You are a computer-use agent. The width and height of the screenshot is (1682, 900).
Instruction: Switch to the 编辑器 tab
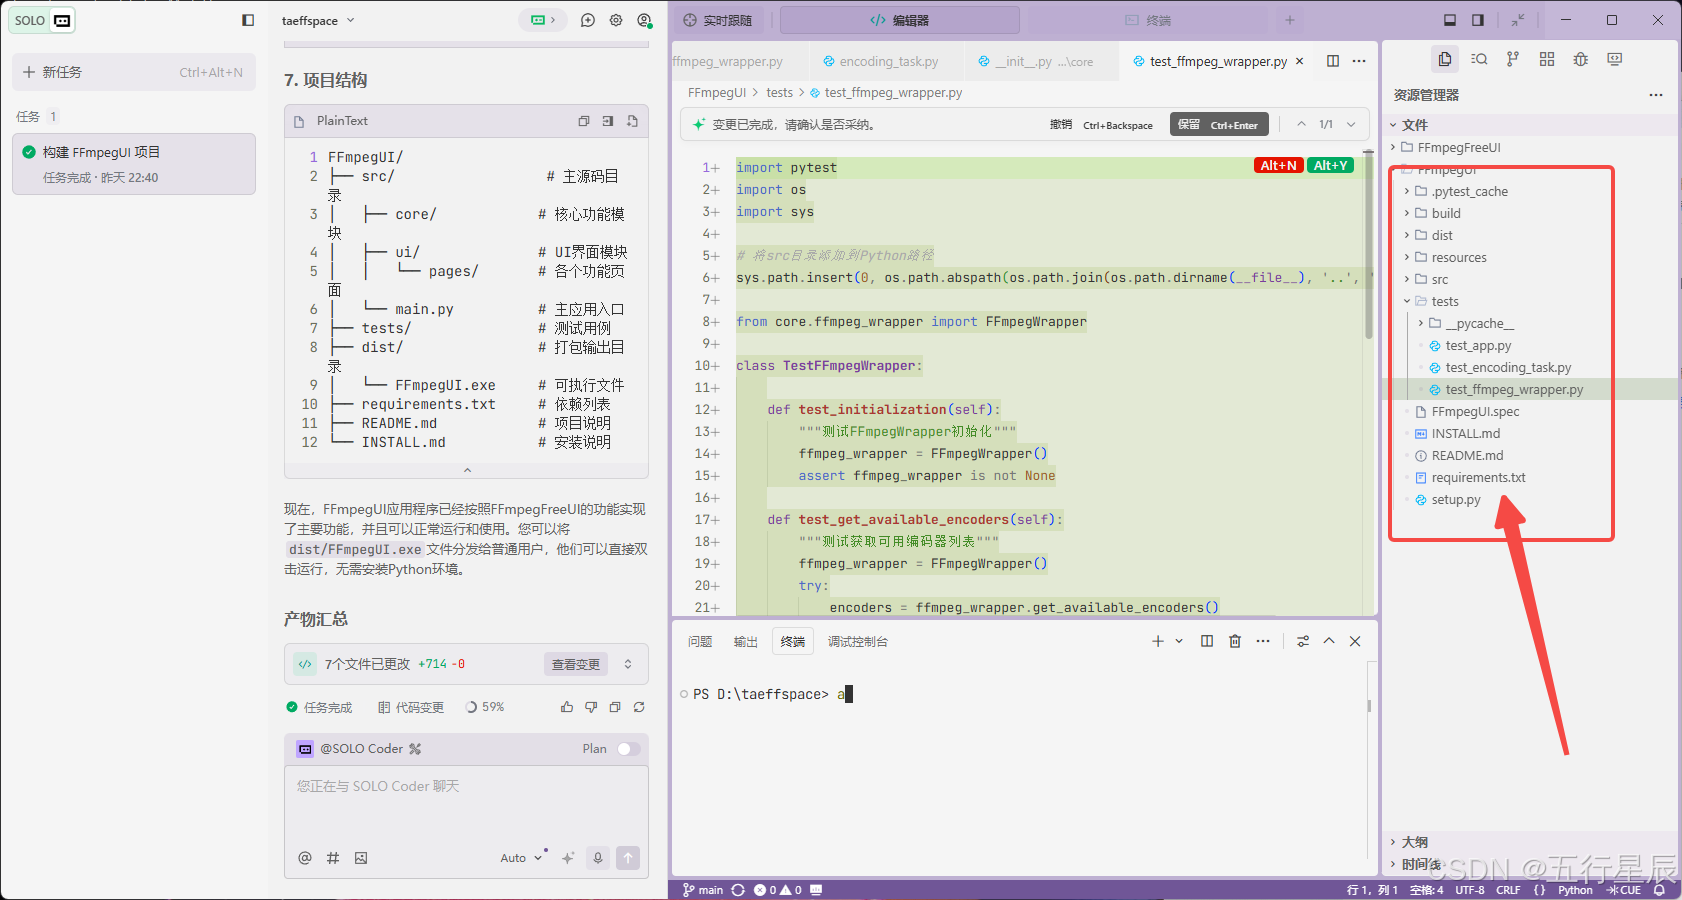[899, 20]
